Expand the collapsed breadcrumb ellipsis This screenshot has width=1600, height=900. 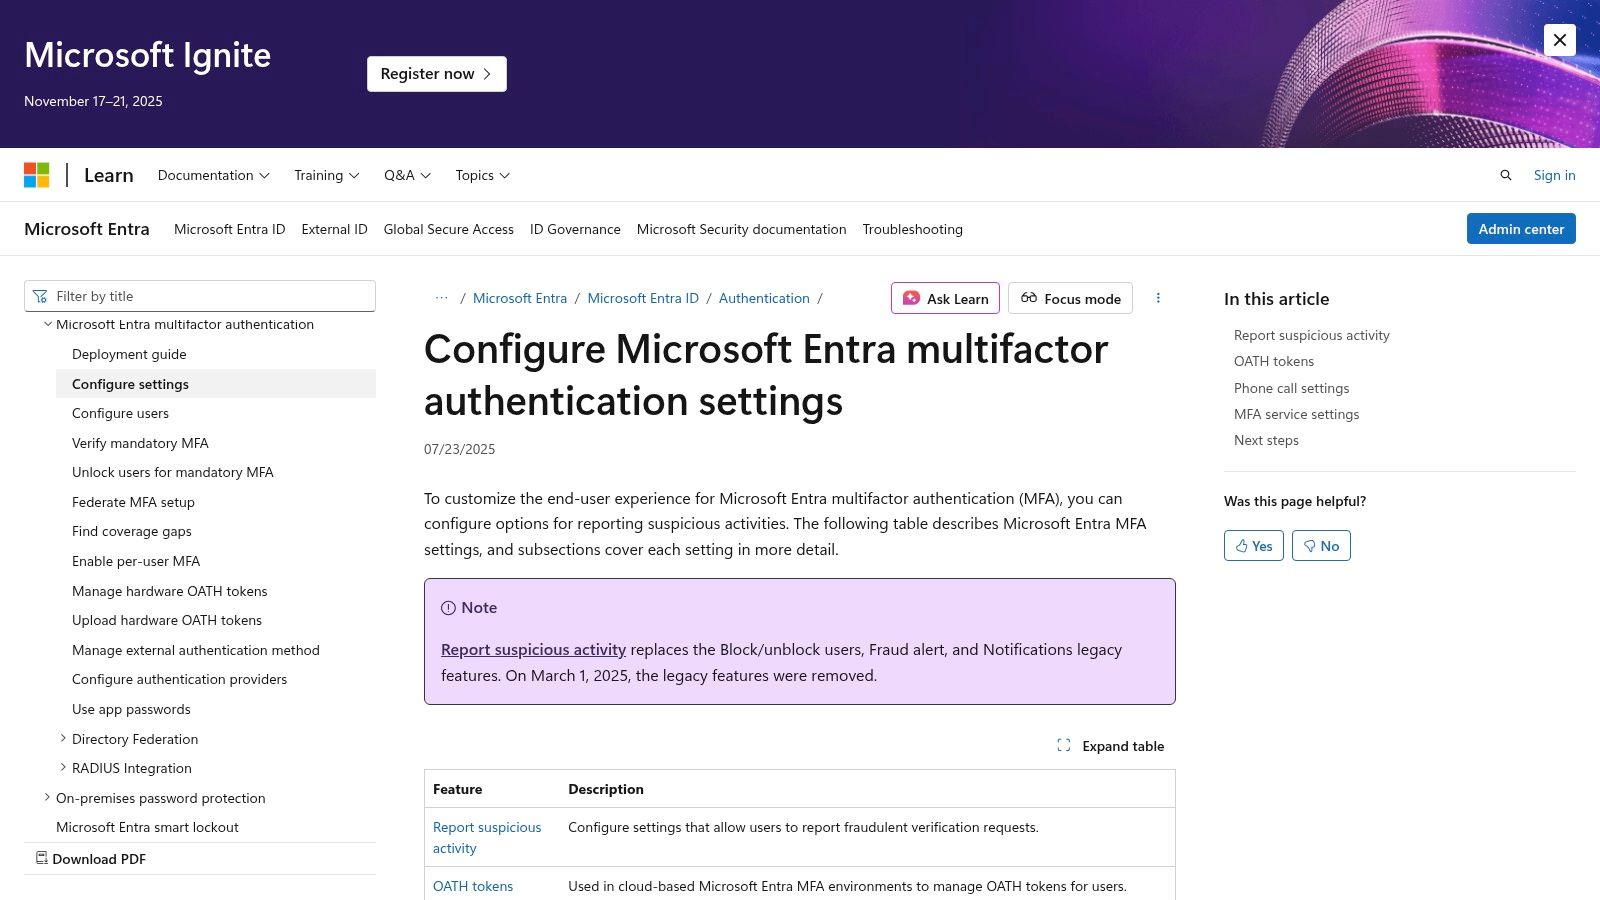[441, 297]
